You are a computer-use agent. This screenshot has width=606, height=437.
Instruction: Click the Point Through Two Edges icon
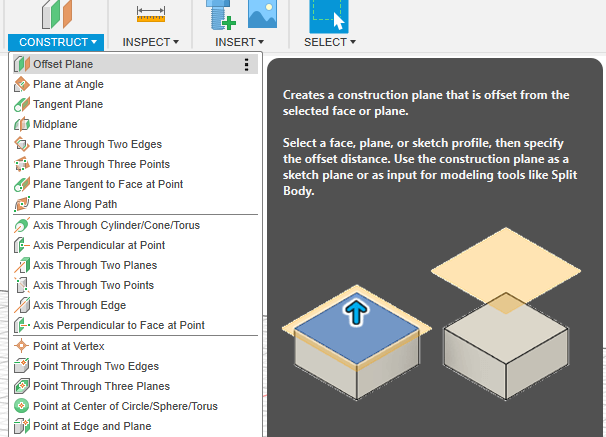point(22,366)
